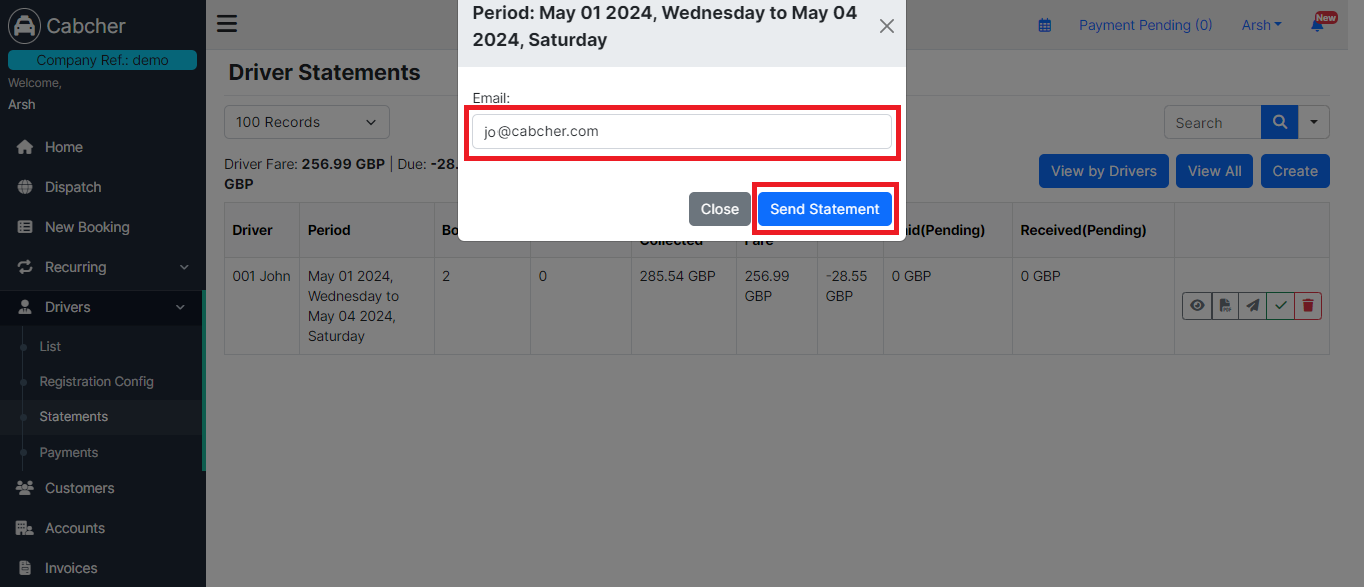This screenshot has height=587, width=1364.
Task: Click the notification bell icon
Action: tap(1317, 25)
